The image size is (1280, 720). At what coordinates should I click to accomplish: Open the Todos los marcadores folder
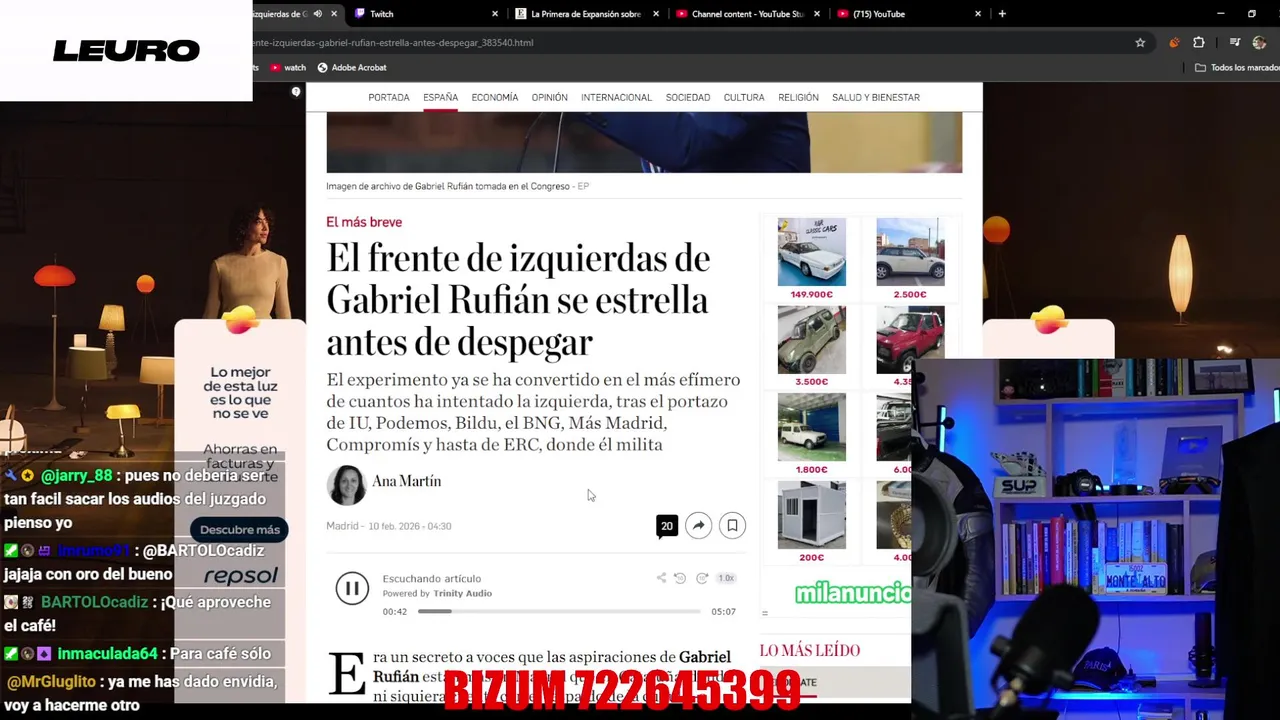pyautogui.click(x=1237, y=68)
